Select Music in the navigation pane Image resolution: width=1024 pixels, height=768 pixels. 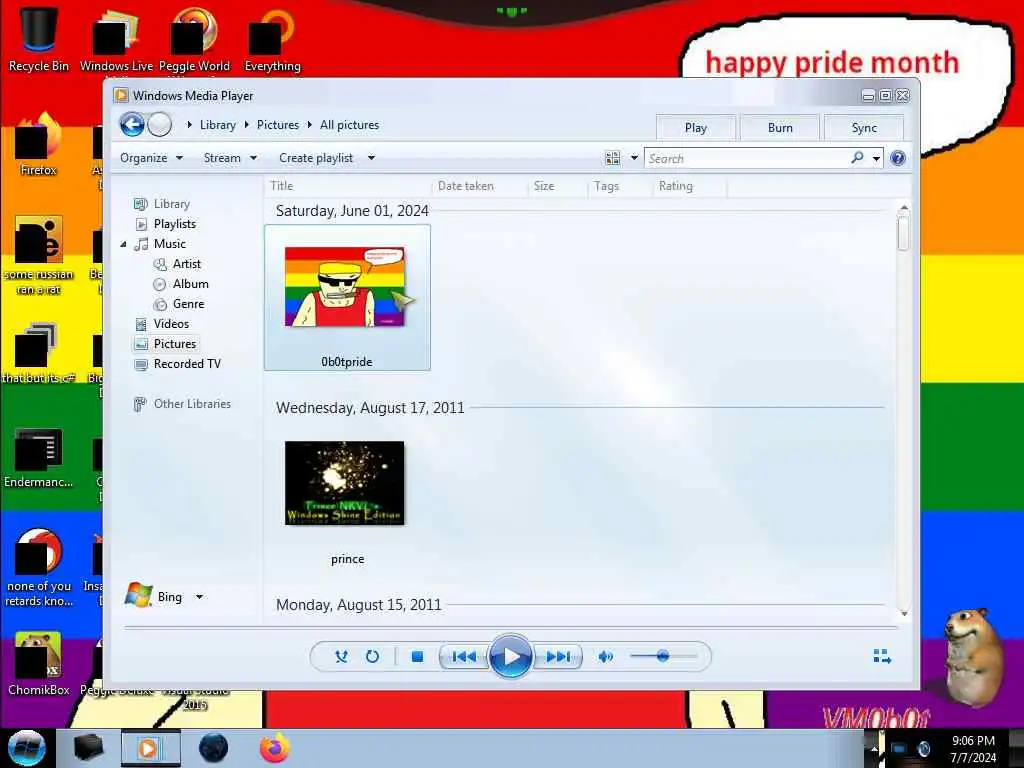pos(170,244)
